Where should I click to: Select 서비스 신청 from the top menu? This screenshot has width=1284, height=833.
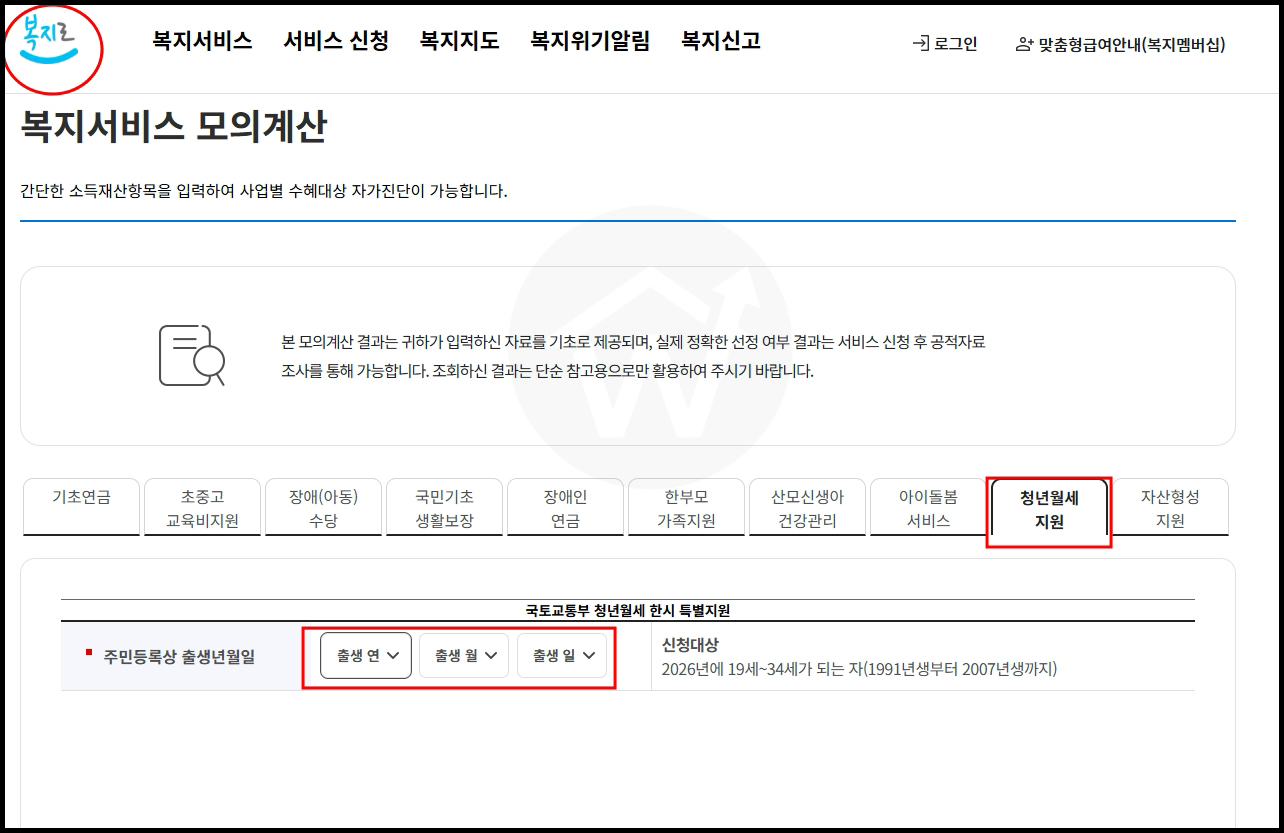click(x=337, y=41)
